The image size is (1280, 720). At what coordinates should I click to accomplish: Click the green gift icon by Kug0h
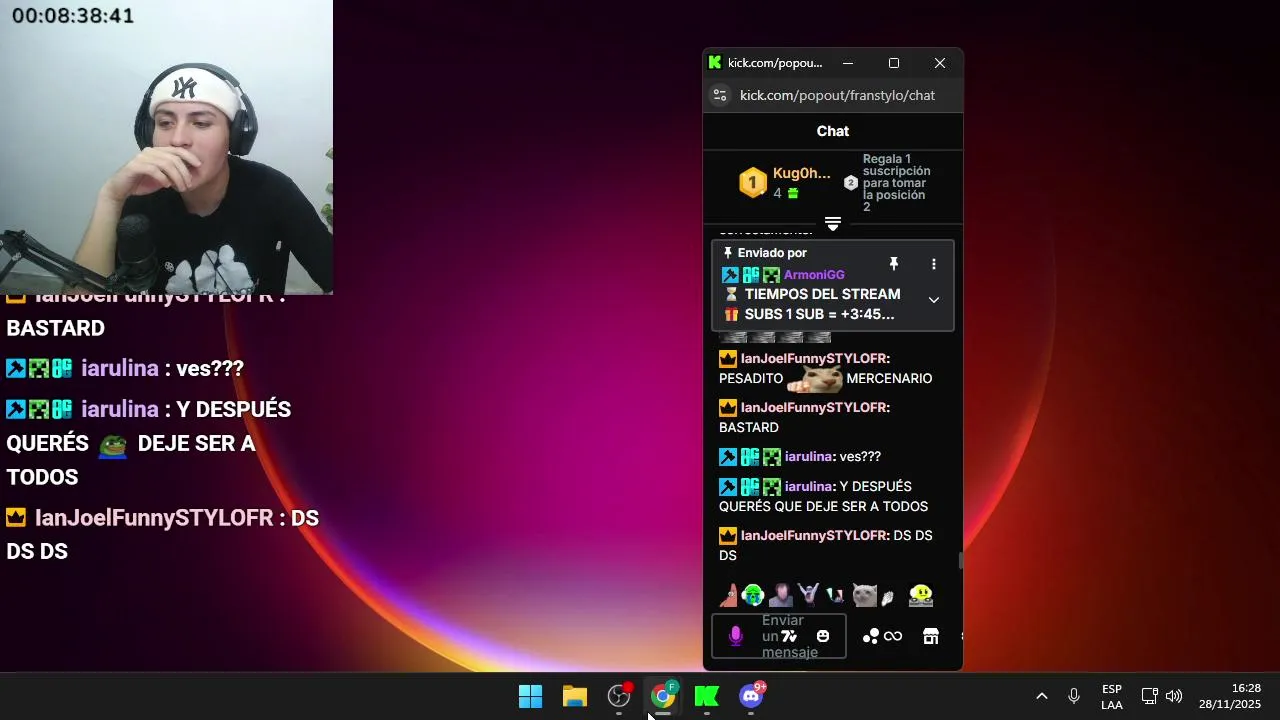(x=793, y=193)
